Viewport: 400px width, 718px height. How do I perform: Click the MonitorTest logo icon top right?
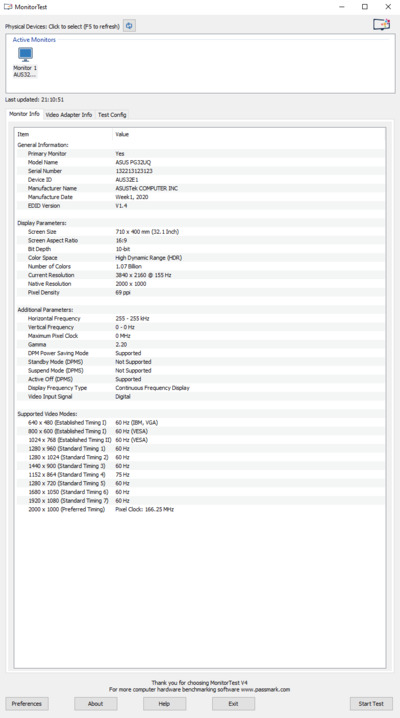click(x=381, y=24)
